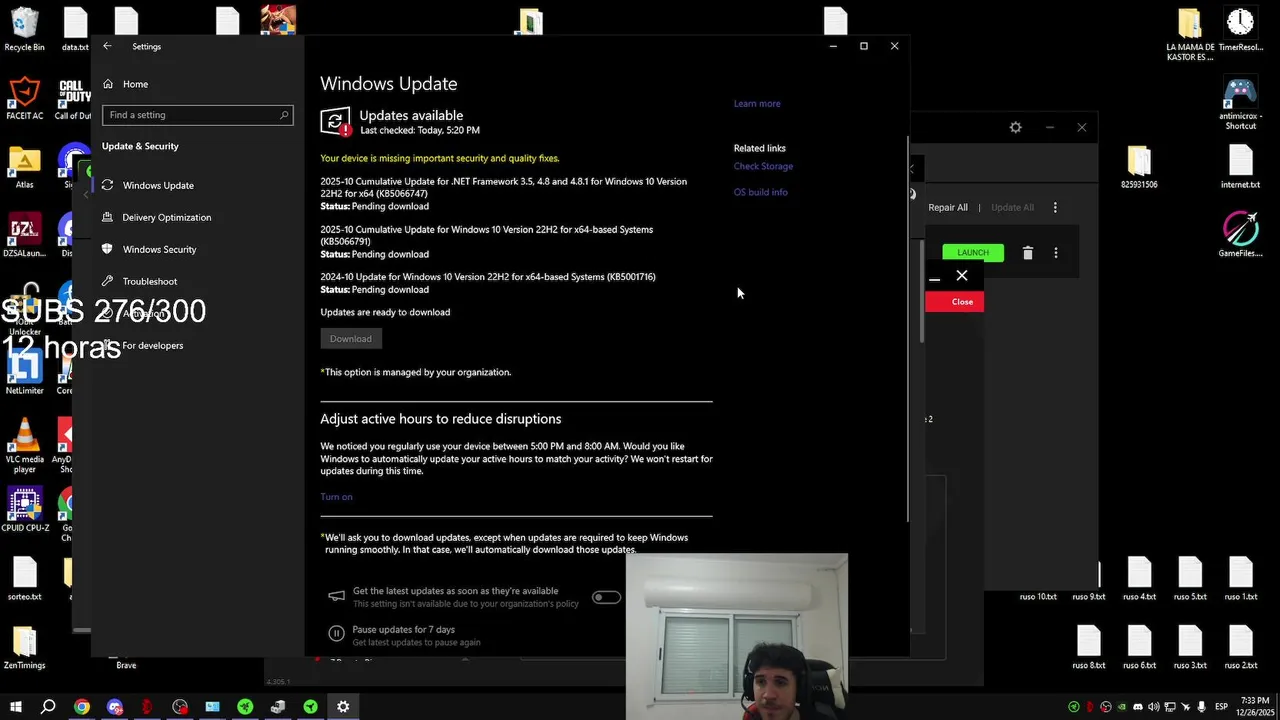
Task: Open the OS build info link
Action: pyautogui.click(x=761, y=192)
